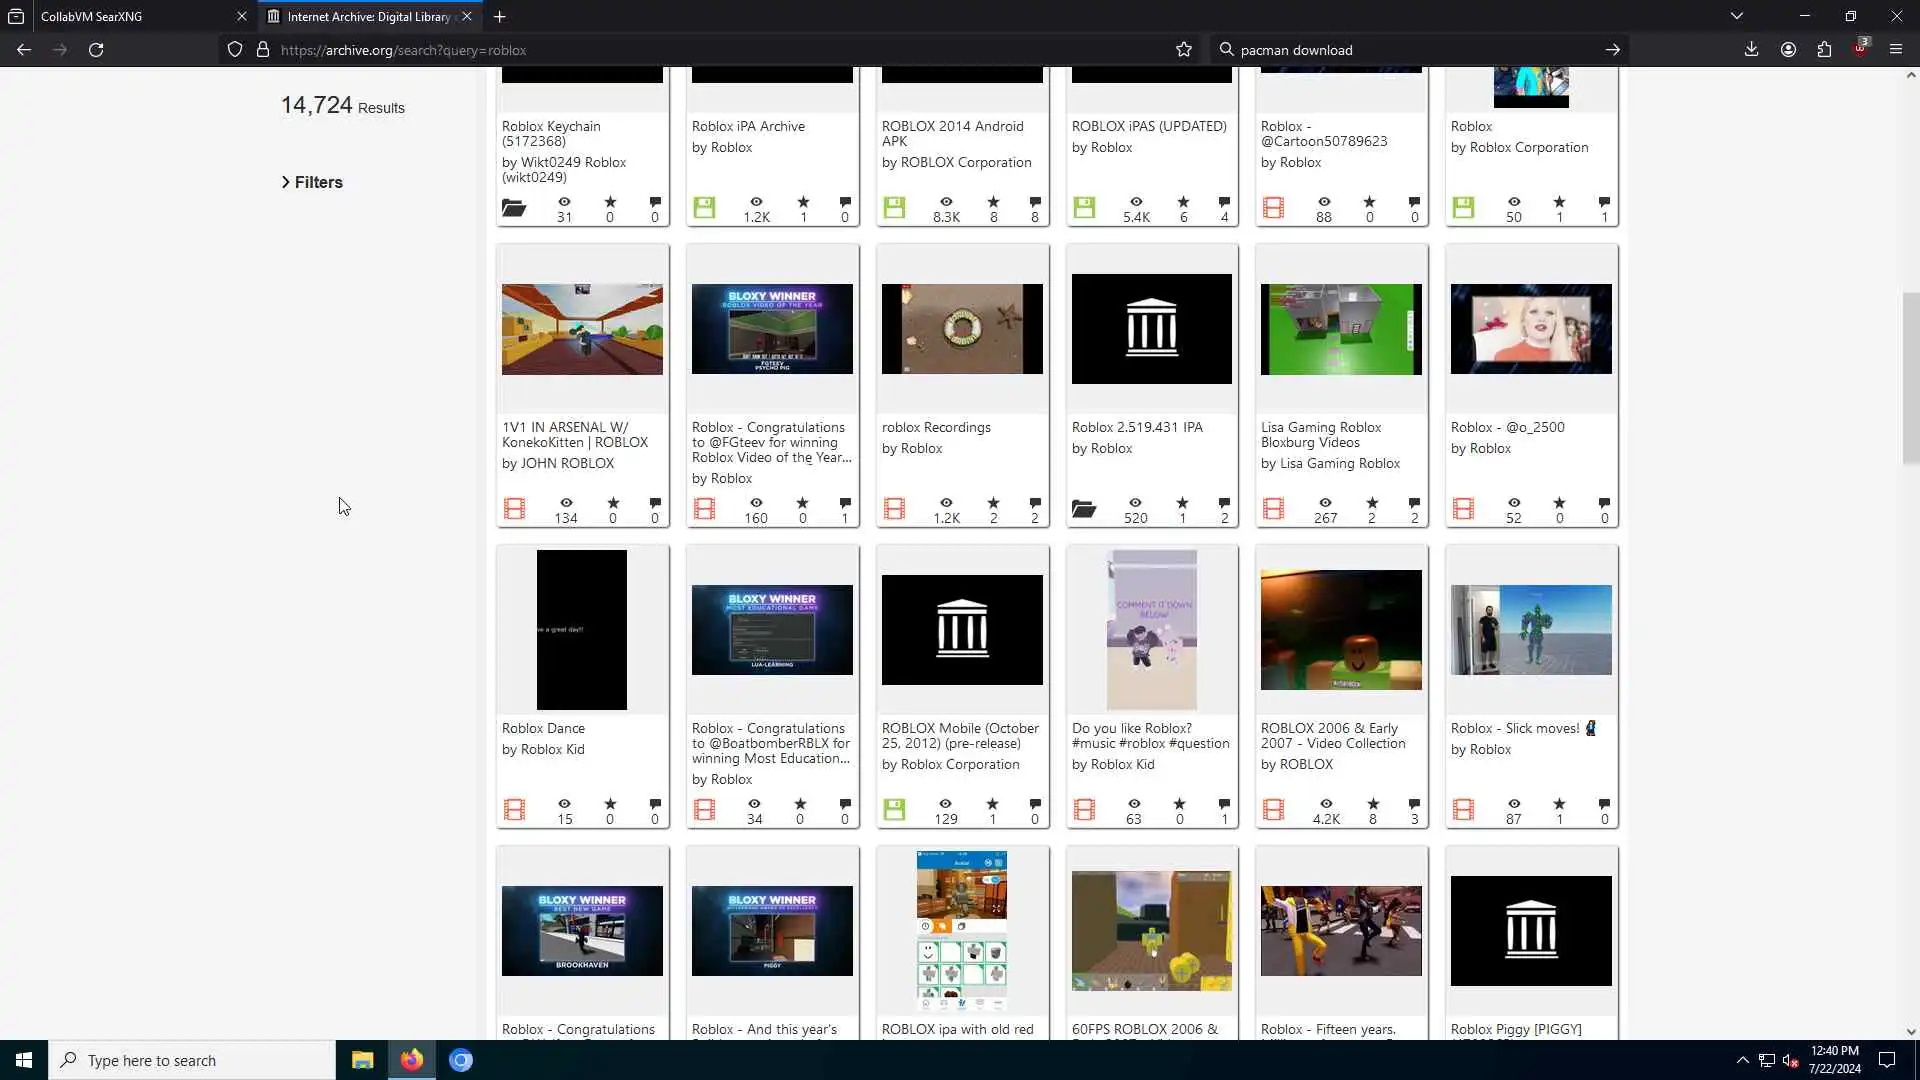
Task: Click the views eye on Lisa Gaming Roblox card
Action: point(1325,503)
